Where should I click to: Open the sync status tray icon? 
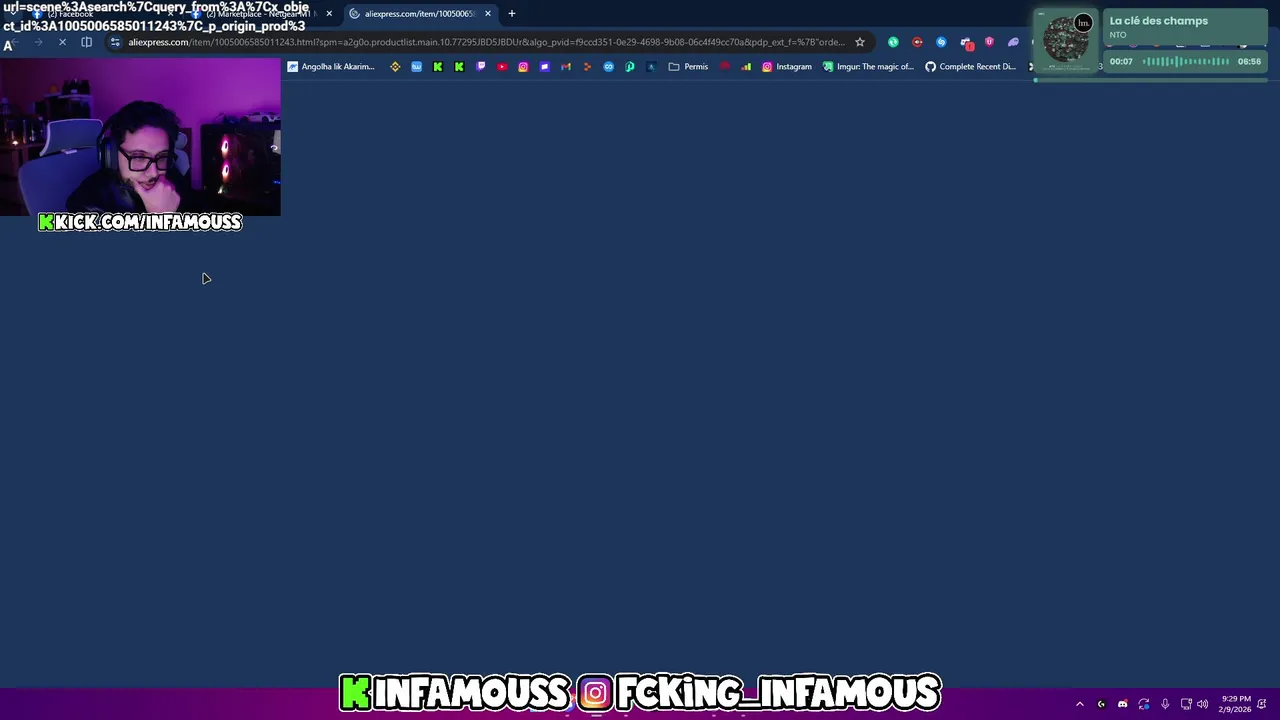click(1144, 704)
